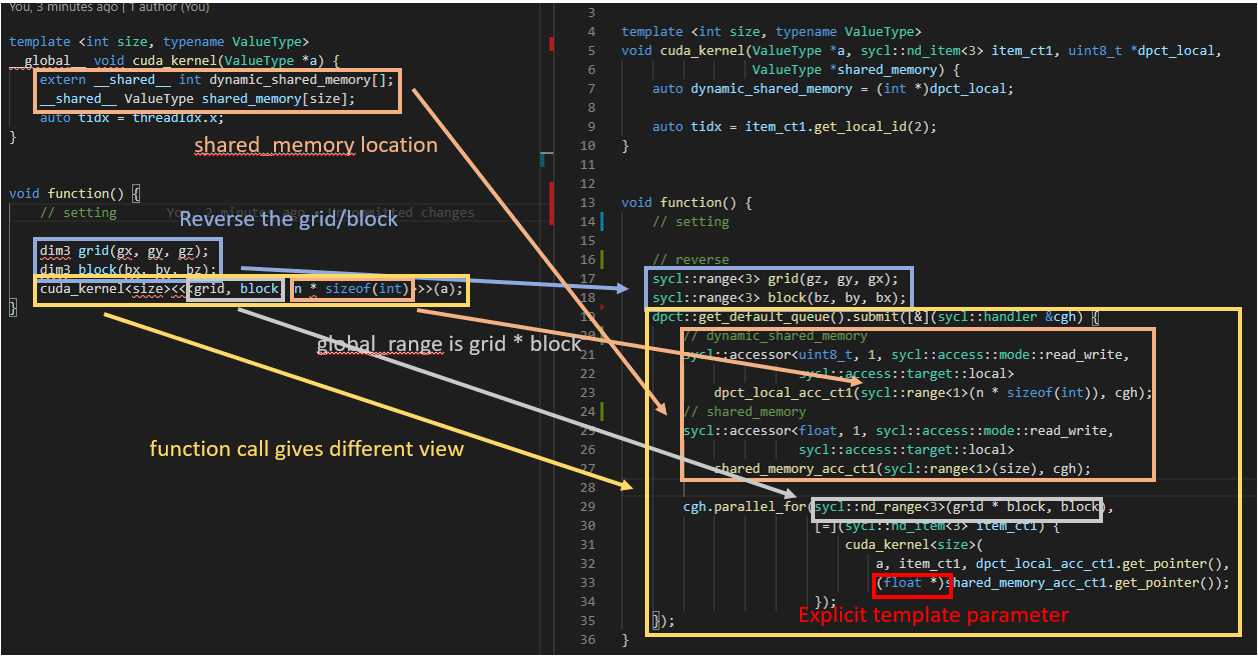The height and width of the screenshot is (656, 1258).
Task: Click the small red deleted-line arrow near line 18
Action: [x=600, y=307]
